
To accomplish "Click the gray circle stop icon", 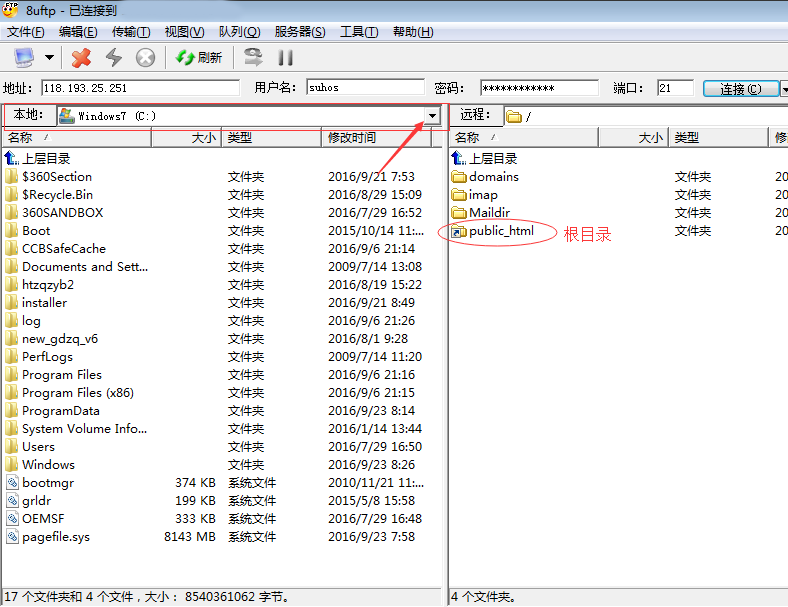I will [x=145, y=58].
